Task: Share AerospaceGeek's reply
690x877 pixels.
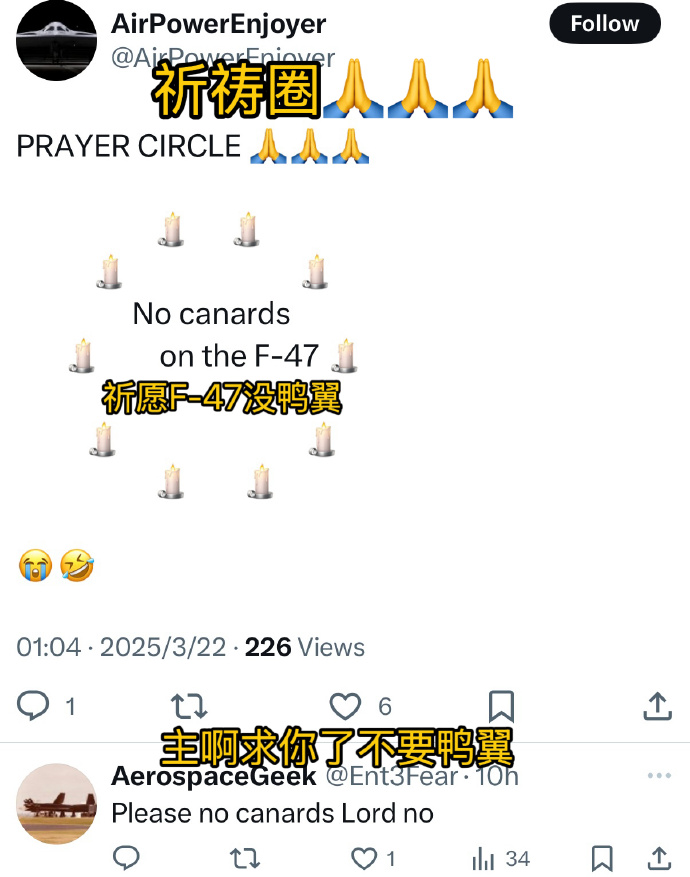Action: [659, 858]
